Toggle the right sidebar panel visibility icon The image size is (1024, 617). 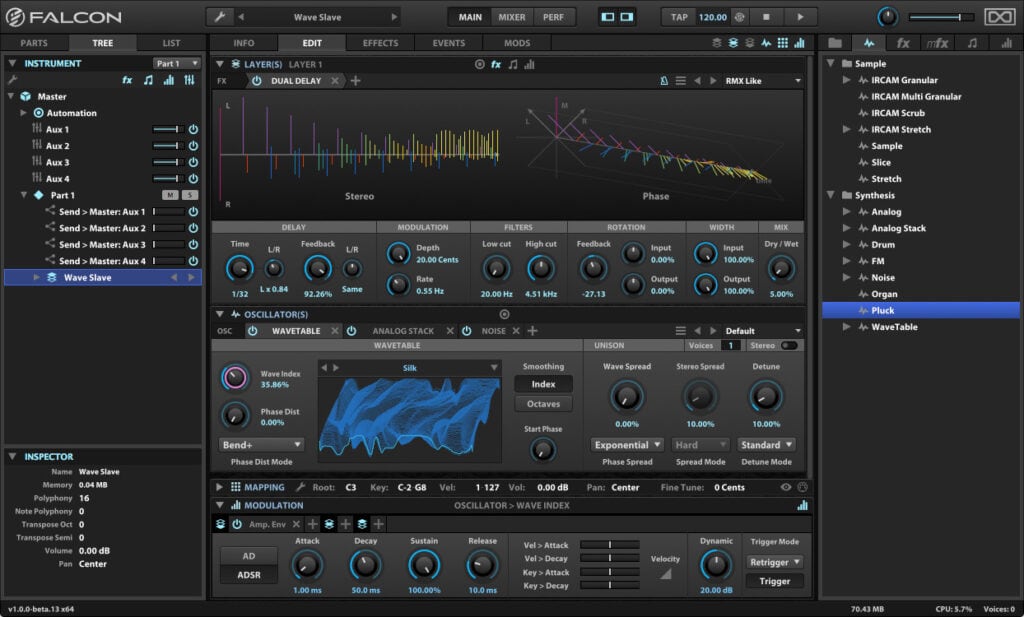coord(627,17)
